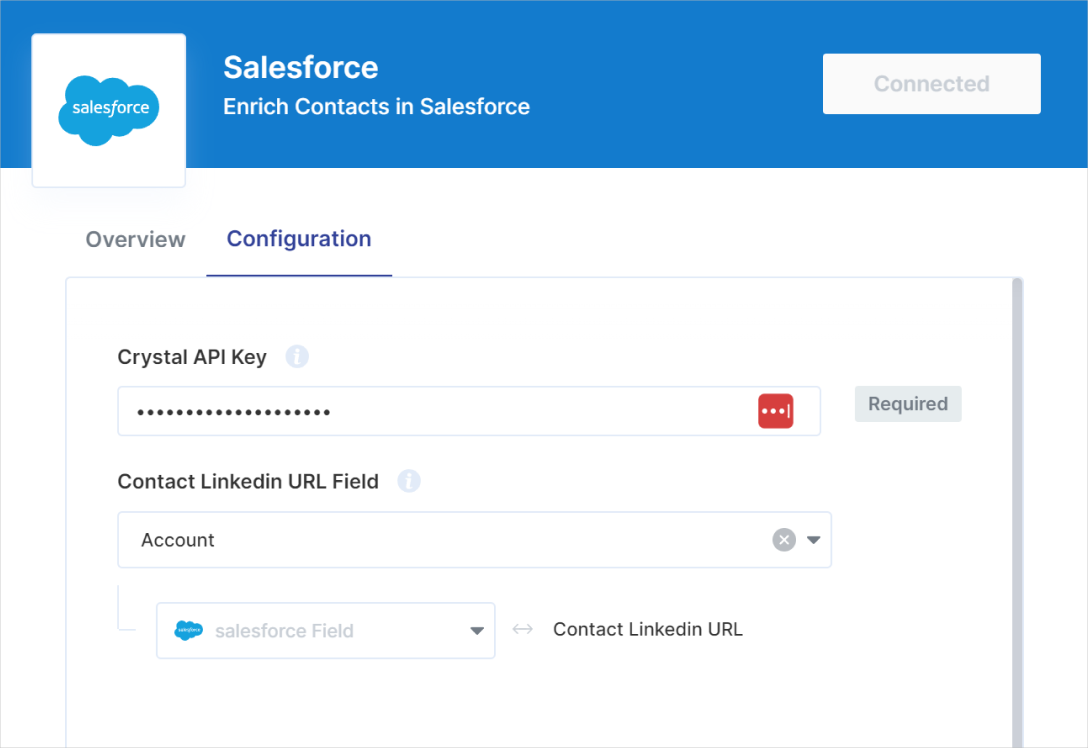Click the 'Account' selected value text
Screen dimensions: 1088x748
(178, 540)
